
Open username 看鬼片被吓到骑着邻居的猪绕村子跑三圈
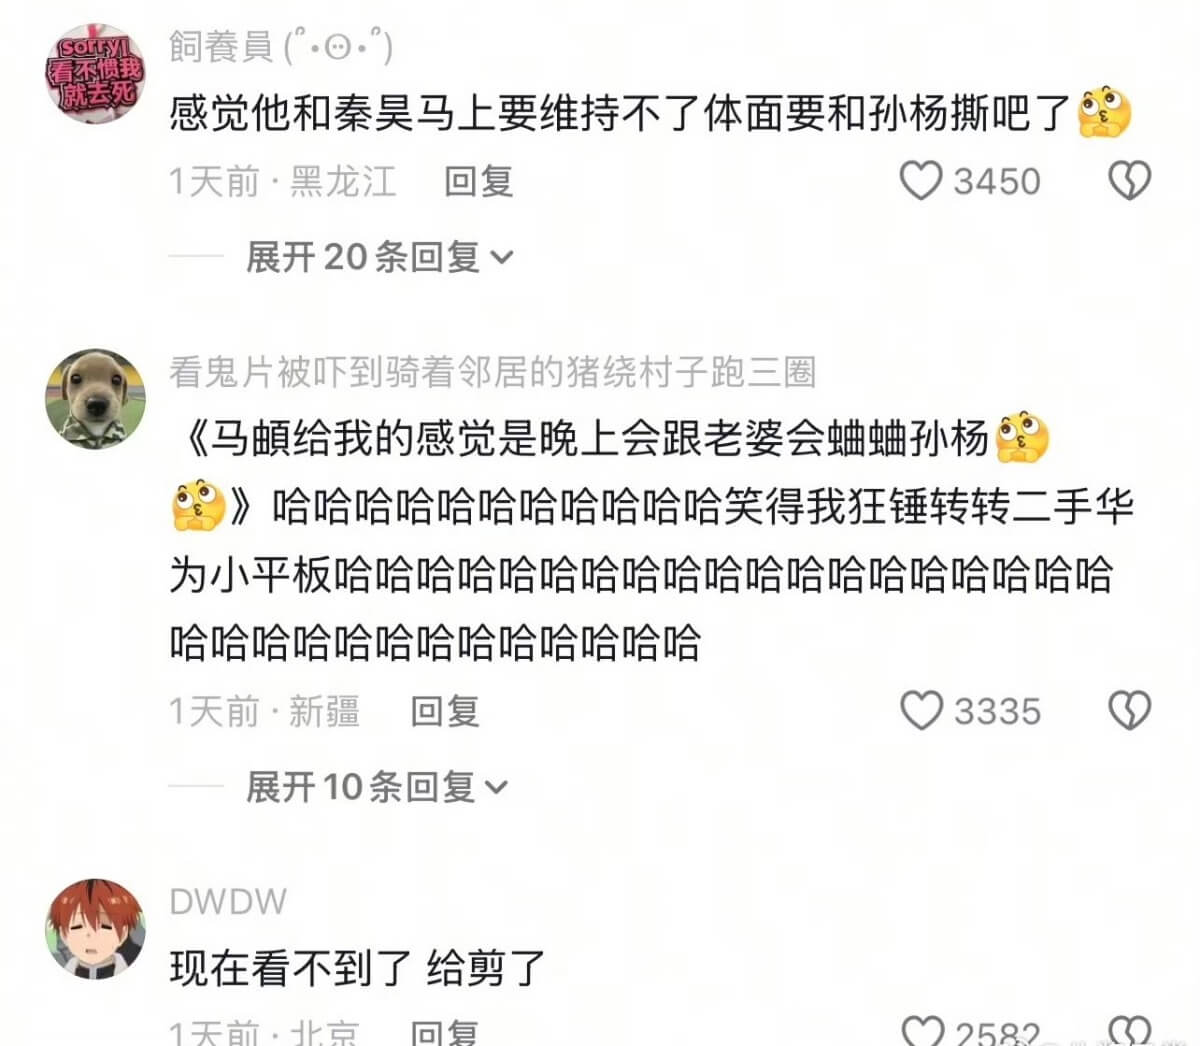(492, 372)
